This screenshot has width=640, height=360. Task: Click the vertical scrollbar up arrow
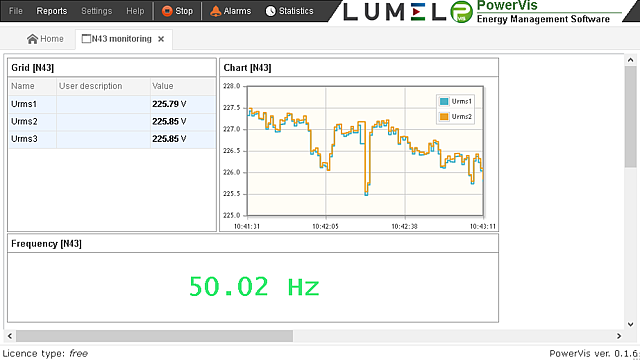[631, 60]
